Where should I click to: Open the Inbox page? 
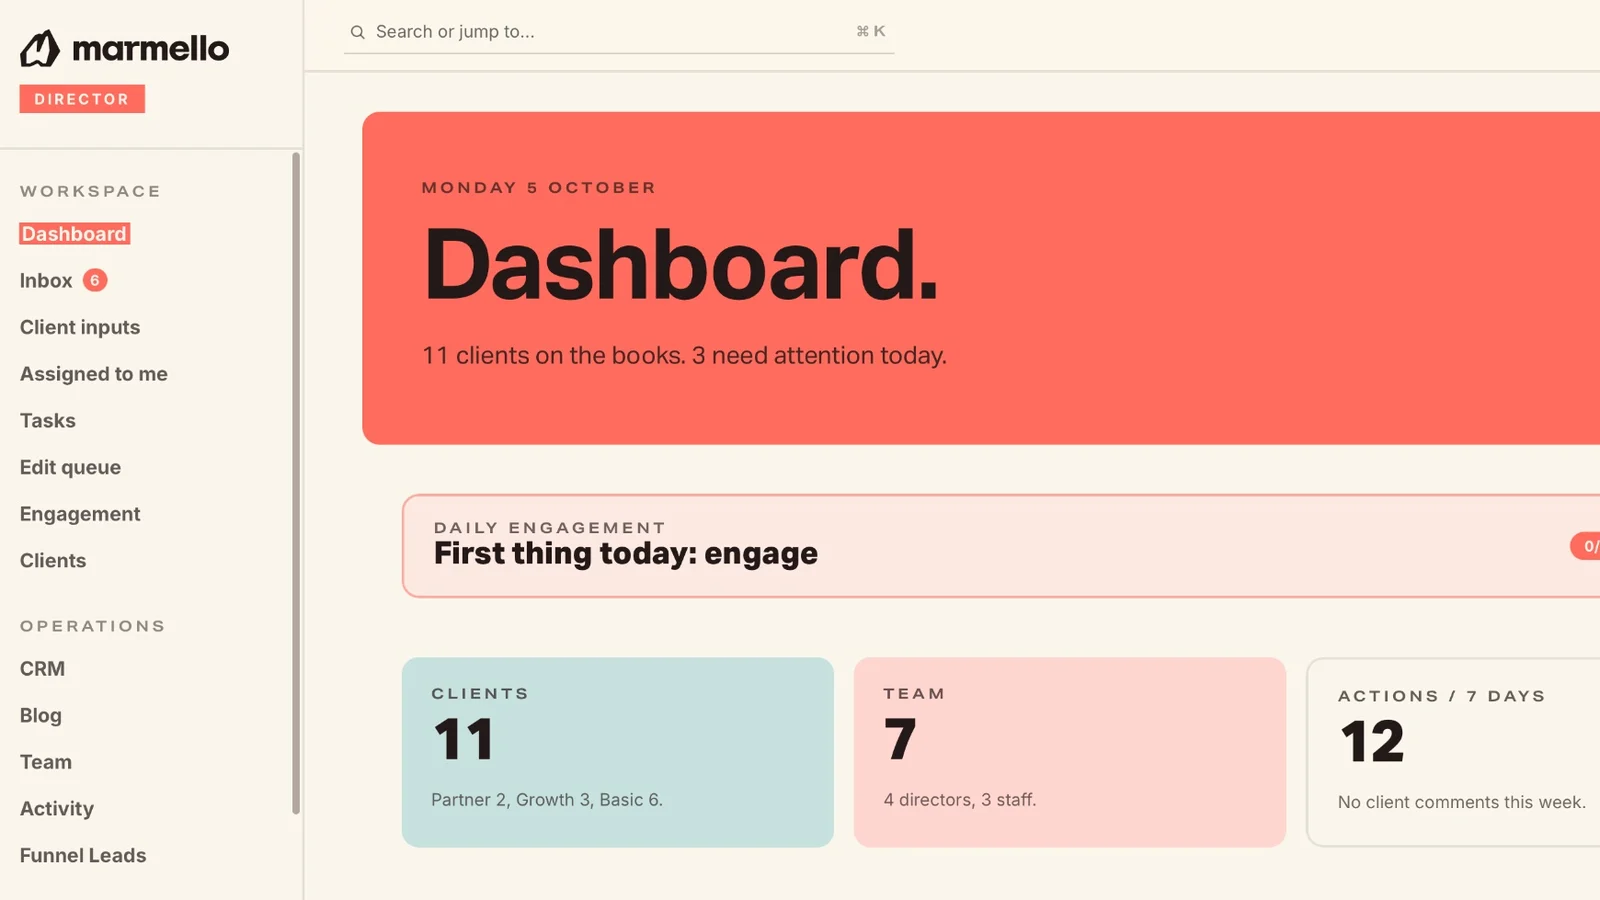(x=46, y=281)
